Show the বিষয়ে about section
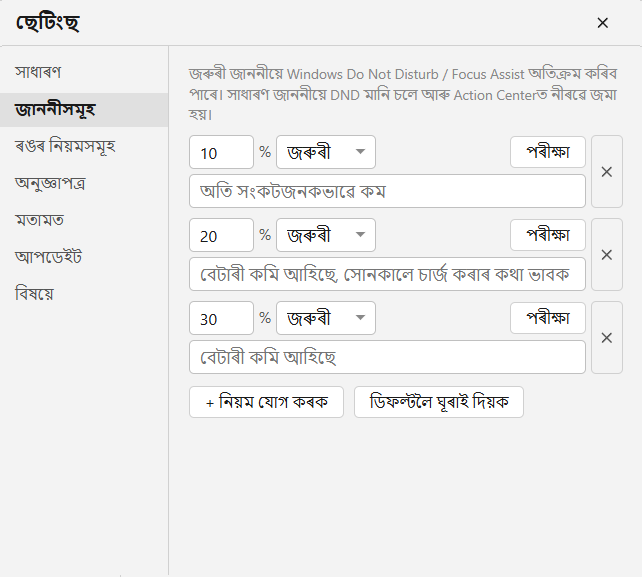The image size is (642, 577). [x=84, y=294]
